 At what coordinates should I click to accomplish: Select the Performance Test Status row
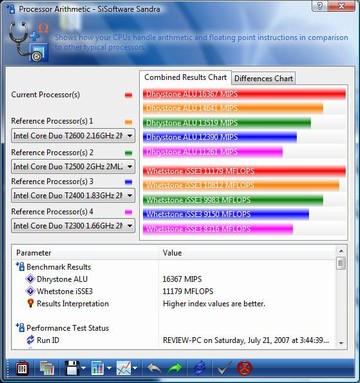coord(68,328)
